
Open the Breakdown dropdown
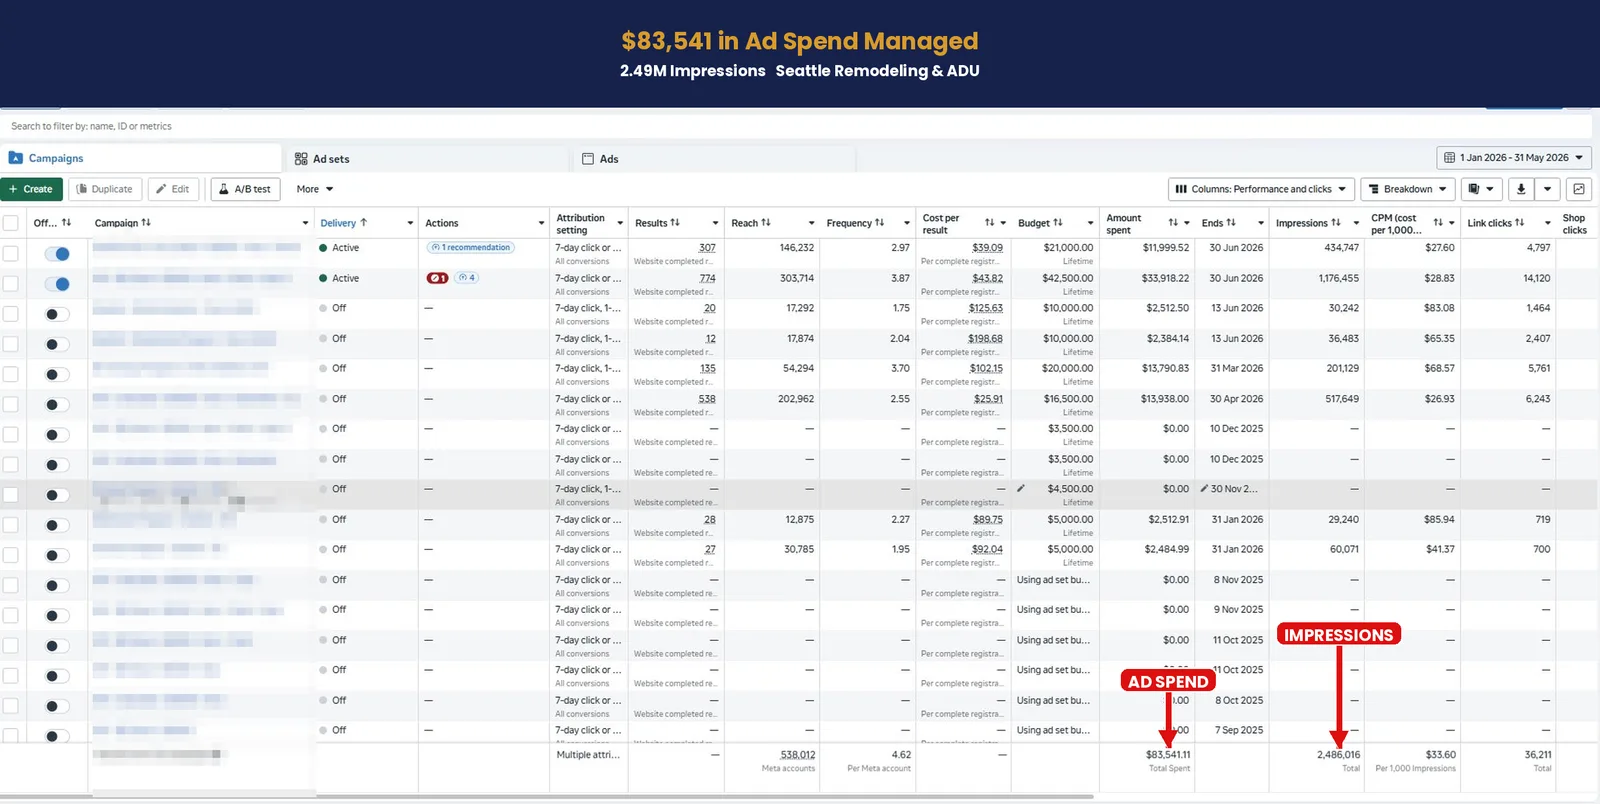click(x=1407, y=189)
